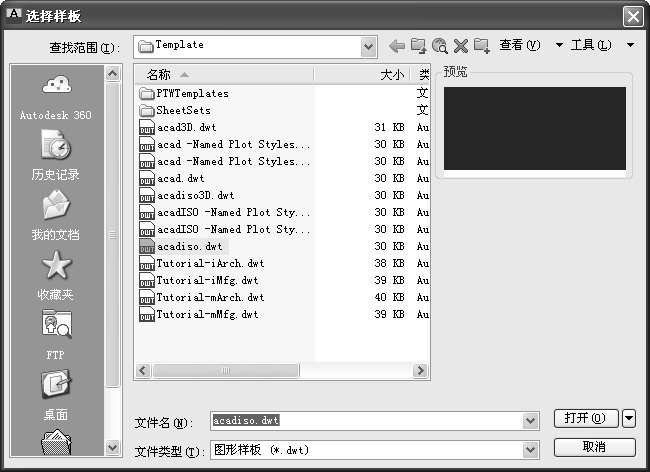Sort files by 名称 column header
Screen dimensions: 650x472
tap(224, 75)
